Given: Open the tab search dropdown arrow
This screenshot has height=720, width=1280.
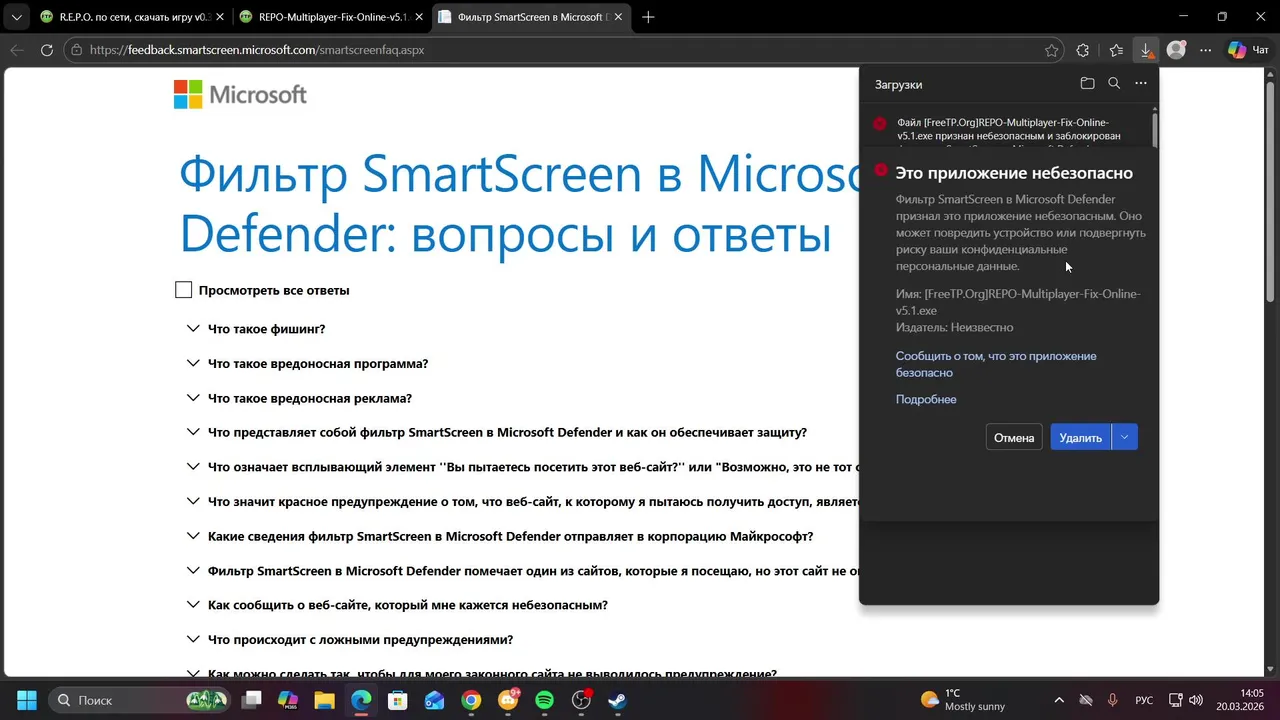Looking at the screenshot, I should coord(16,17).
